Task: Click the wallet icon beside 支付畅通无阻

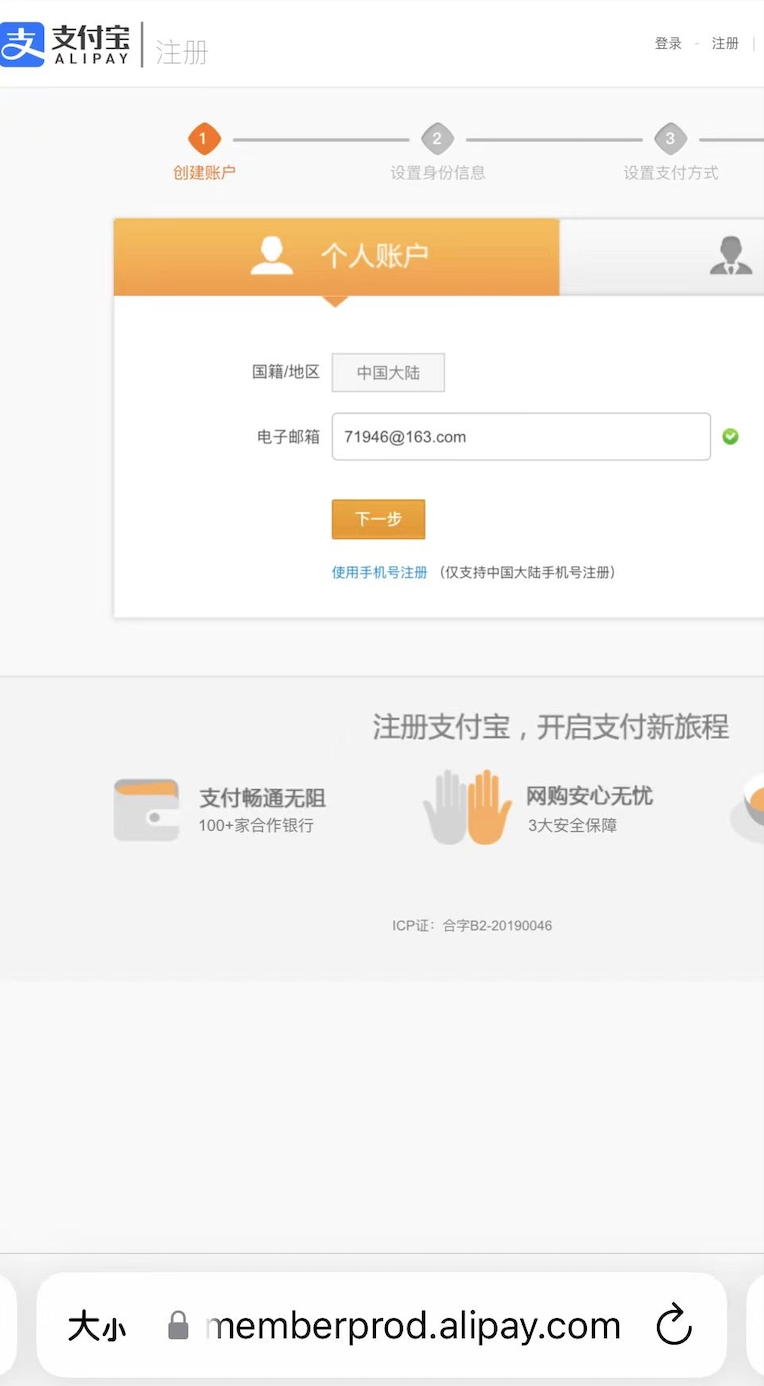Action: [146, 809]
